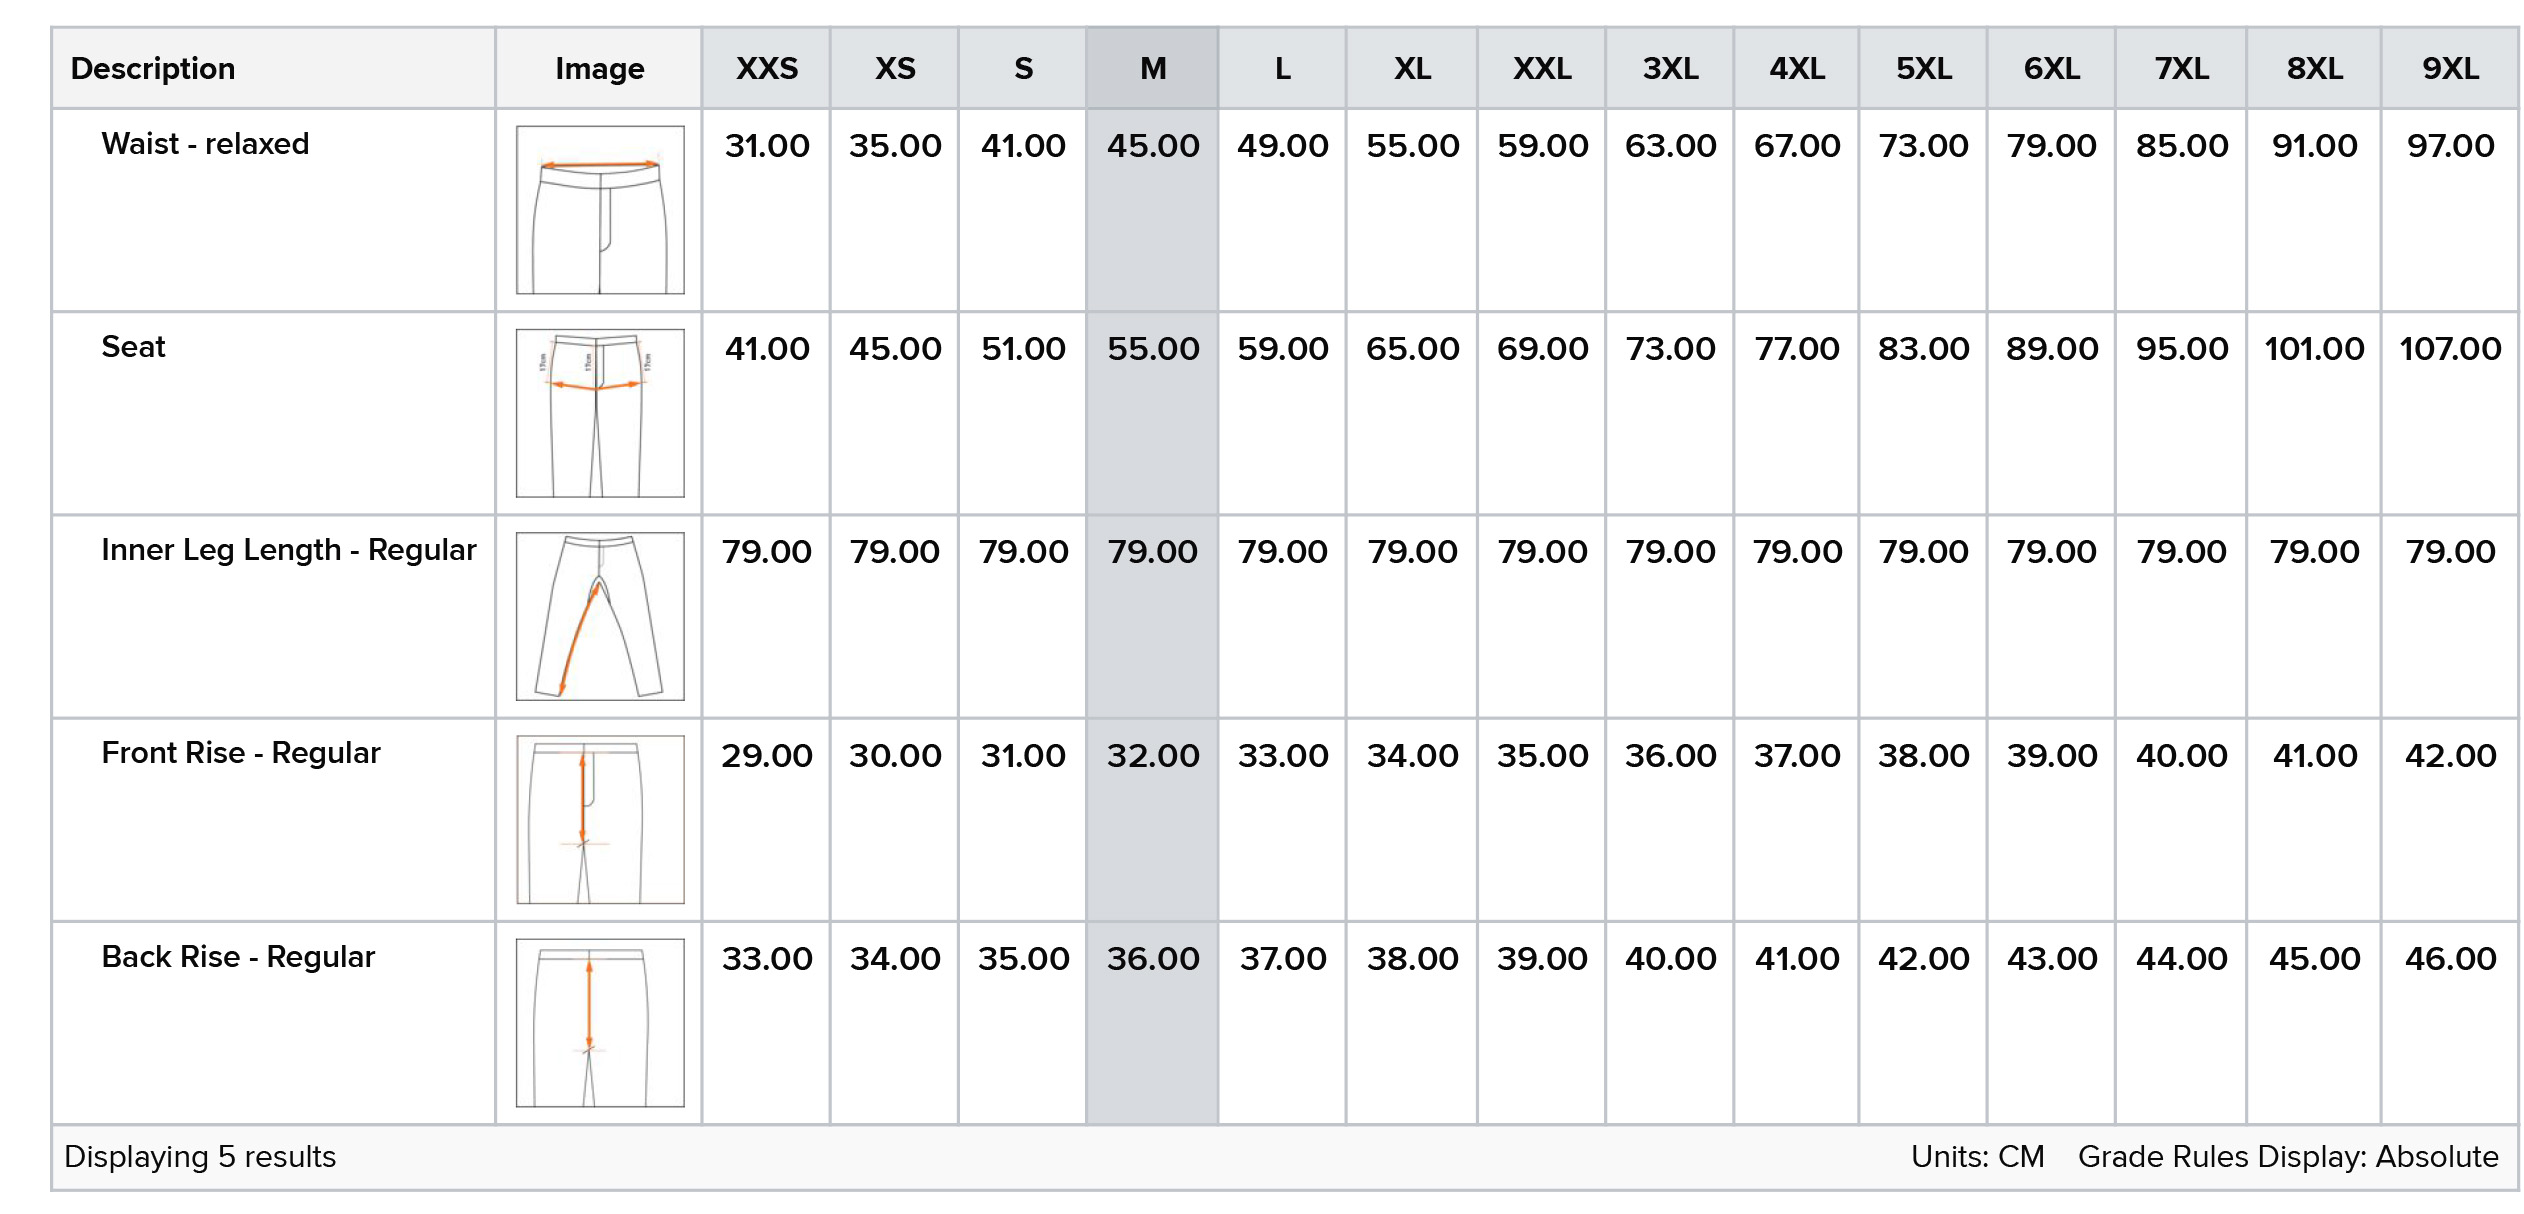Click the 4XL size column header
Screen dimensions: 2524x1214
pyautogui.click(x=1797, y=68)
